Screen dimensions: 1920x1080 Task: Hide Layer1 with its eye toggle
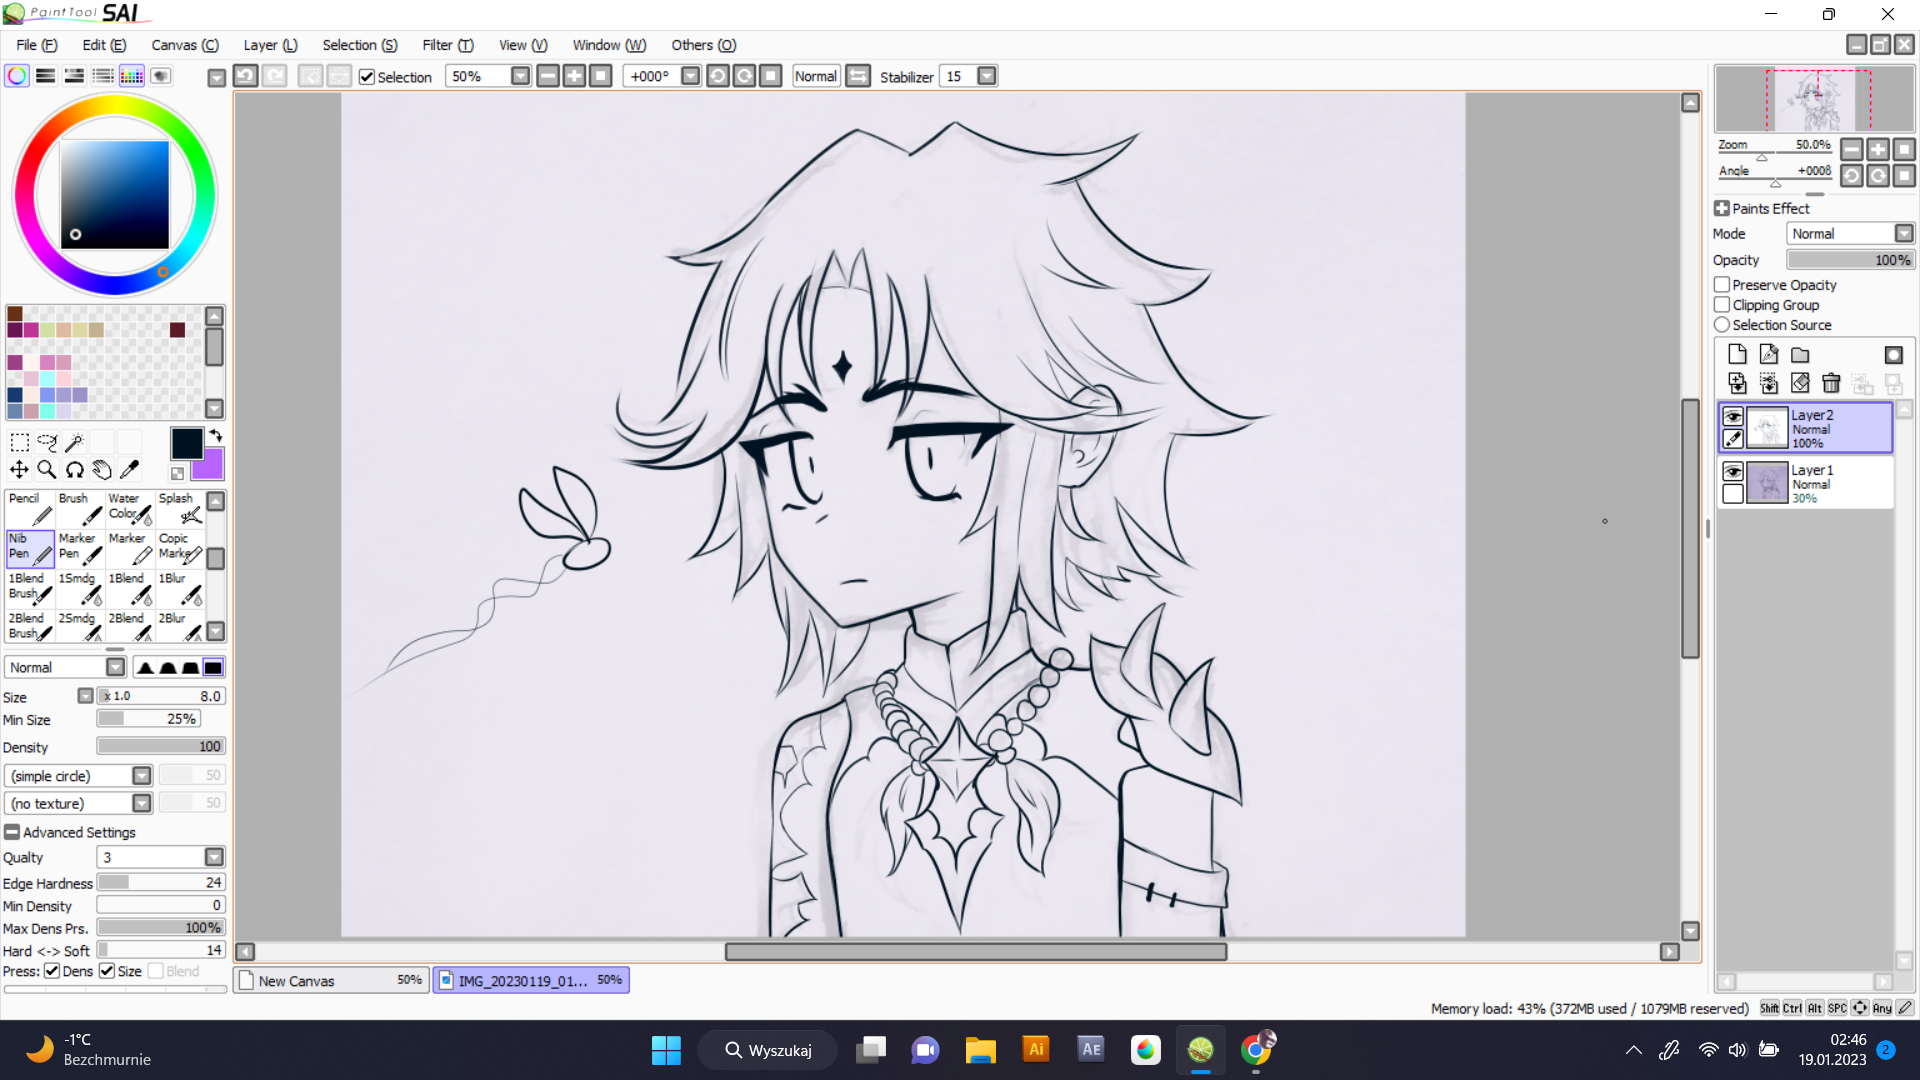pos(1735,470)
